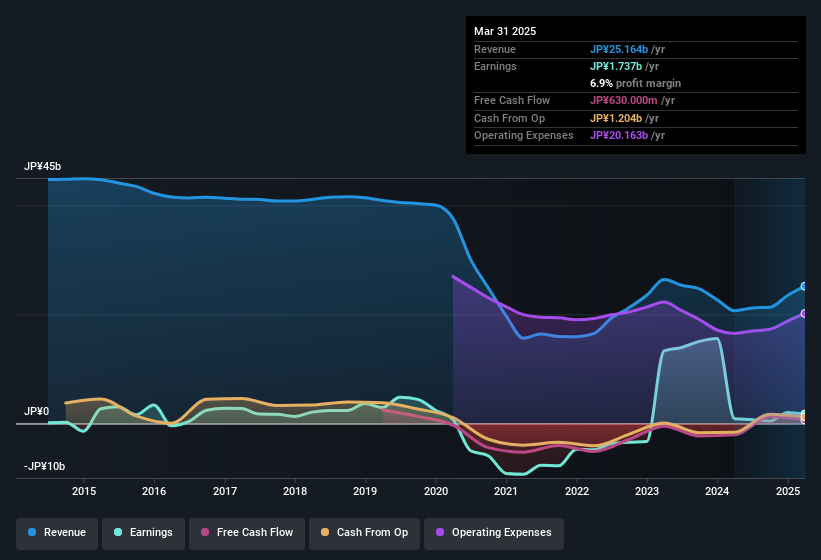Toggle the Free Cash Flow legend button
Image resolution: width=821 pixels, height=560 pixels.
[247, 533]
